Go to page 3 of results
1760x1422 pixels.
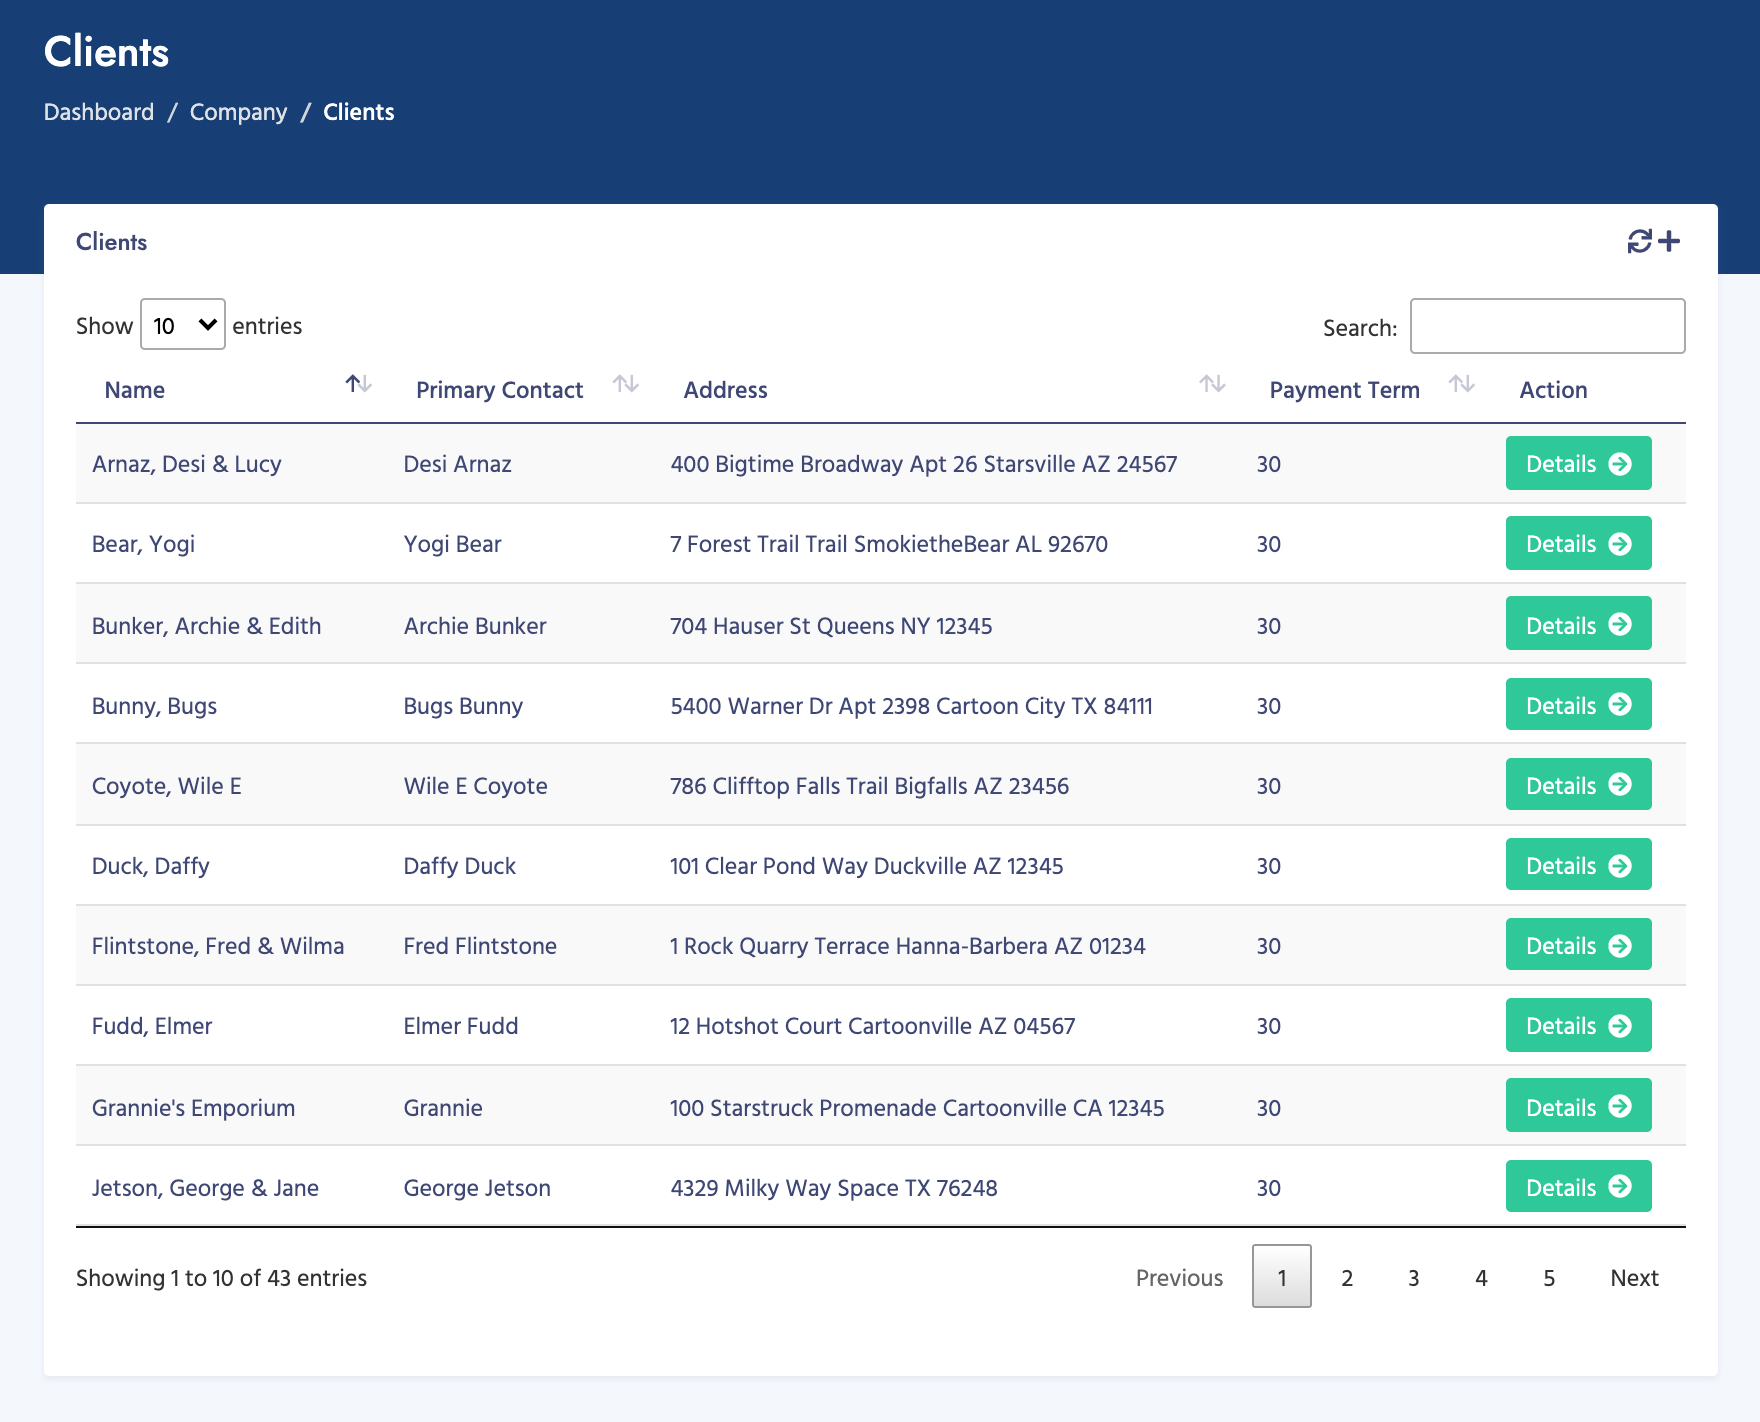click(1414, 1277)
